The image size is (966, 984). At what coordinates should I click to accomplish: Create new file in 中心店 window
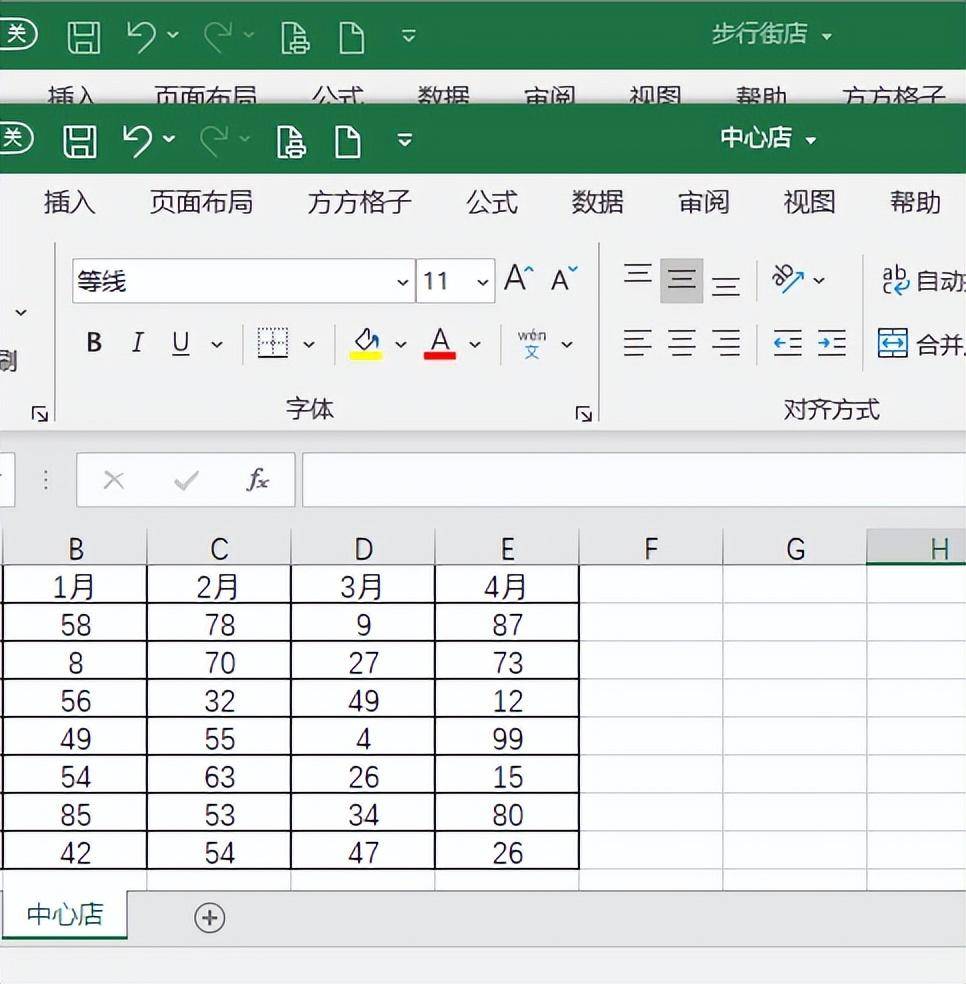[348, 141]
